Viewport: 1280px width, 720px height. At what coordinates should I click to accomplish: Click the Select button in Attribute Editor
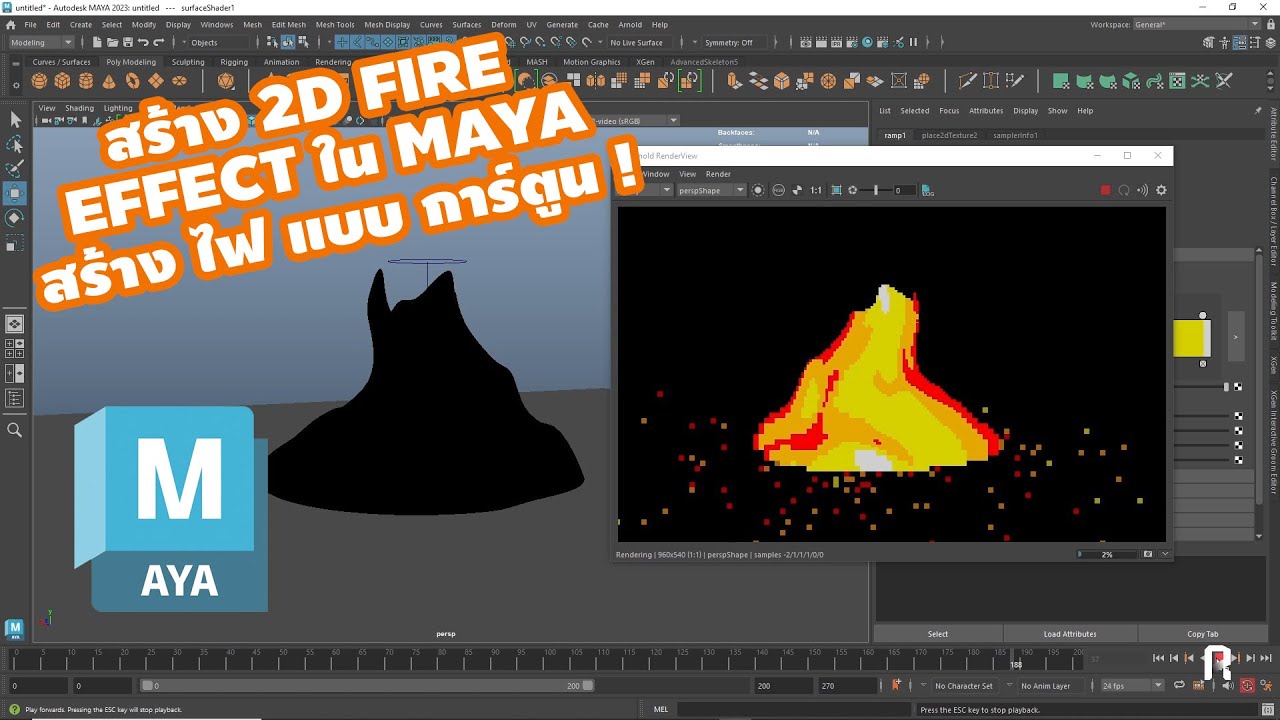[938, 634]
